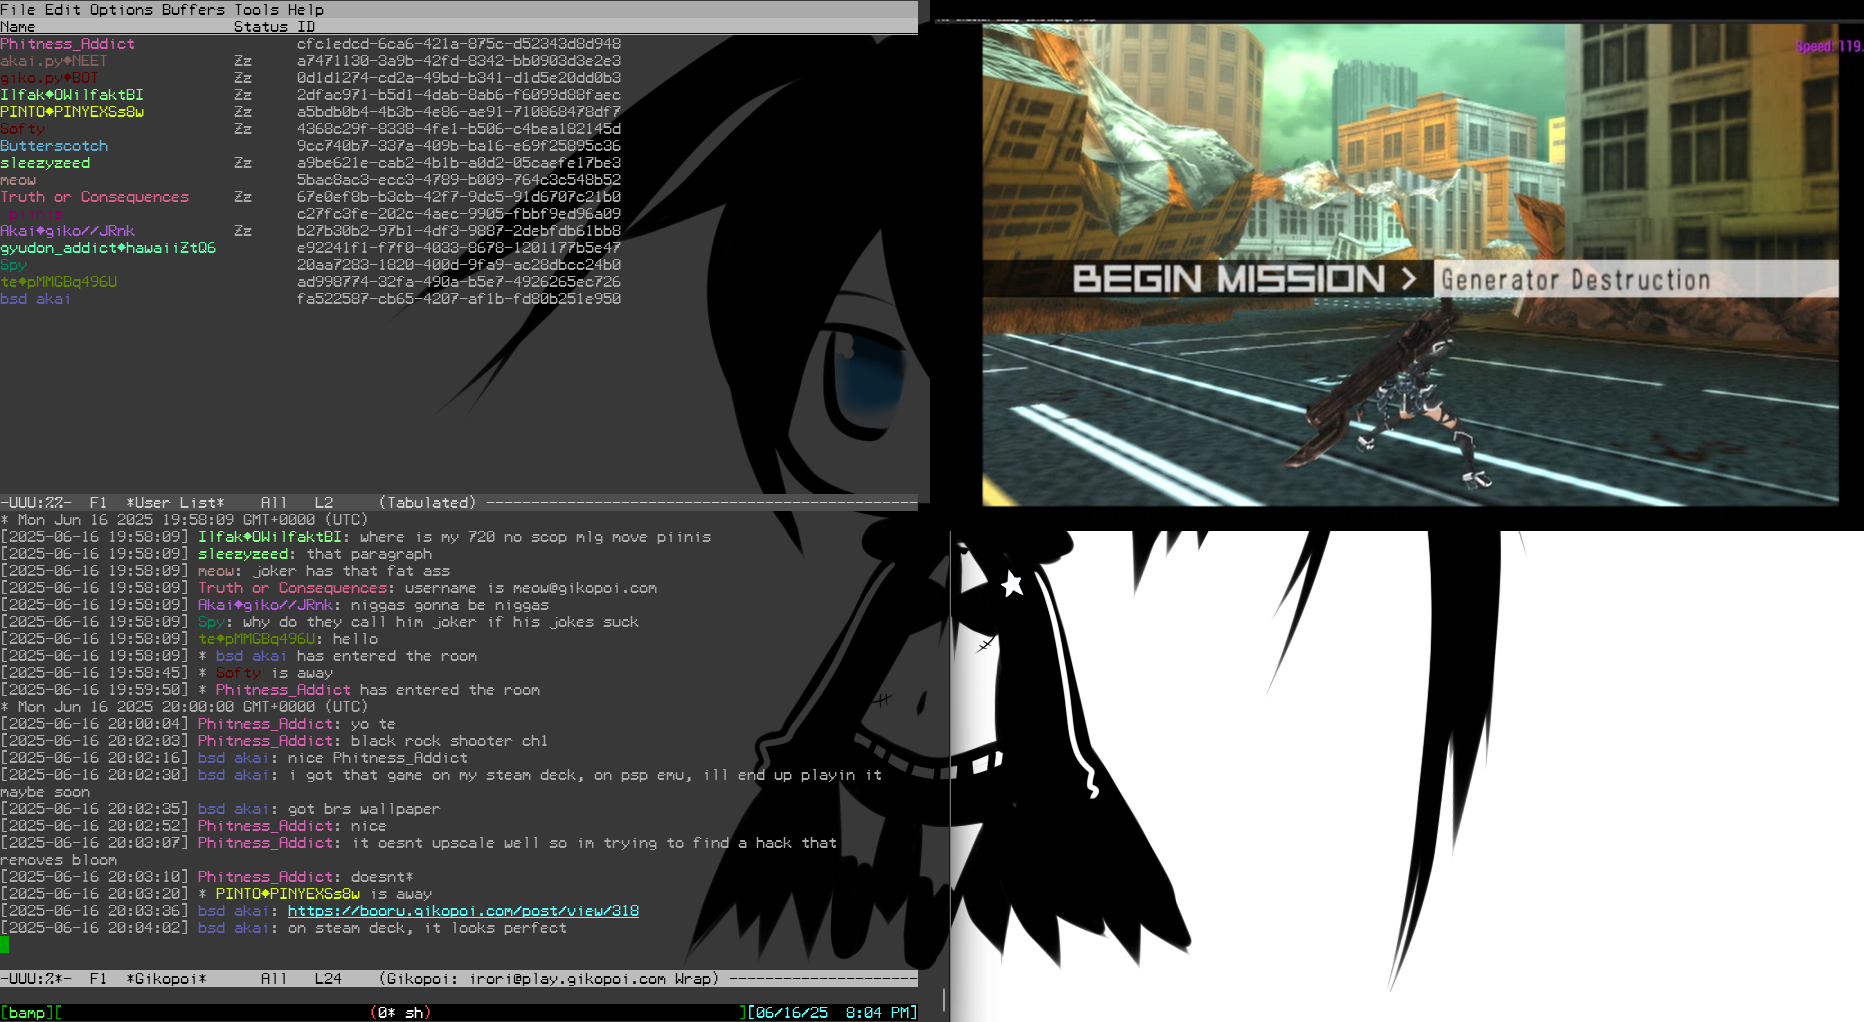Click the [bamp] session name in status bar
The height and width of the screenshot is (1022, 1864).
(27, 1012)
